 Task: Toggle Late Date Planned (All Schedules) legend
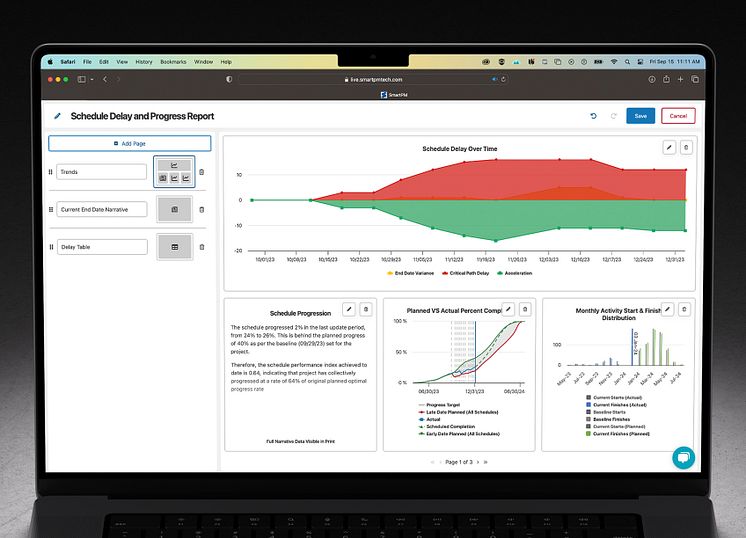tap(458, 412)
